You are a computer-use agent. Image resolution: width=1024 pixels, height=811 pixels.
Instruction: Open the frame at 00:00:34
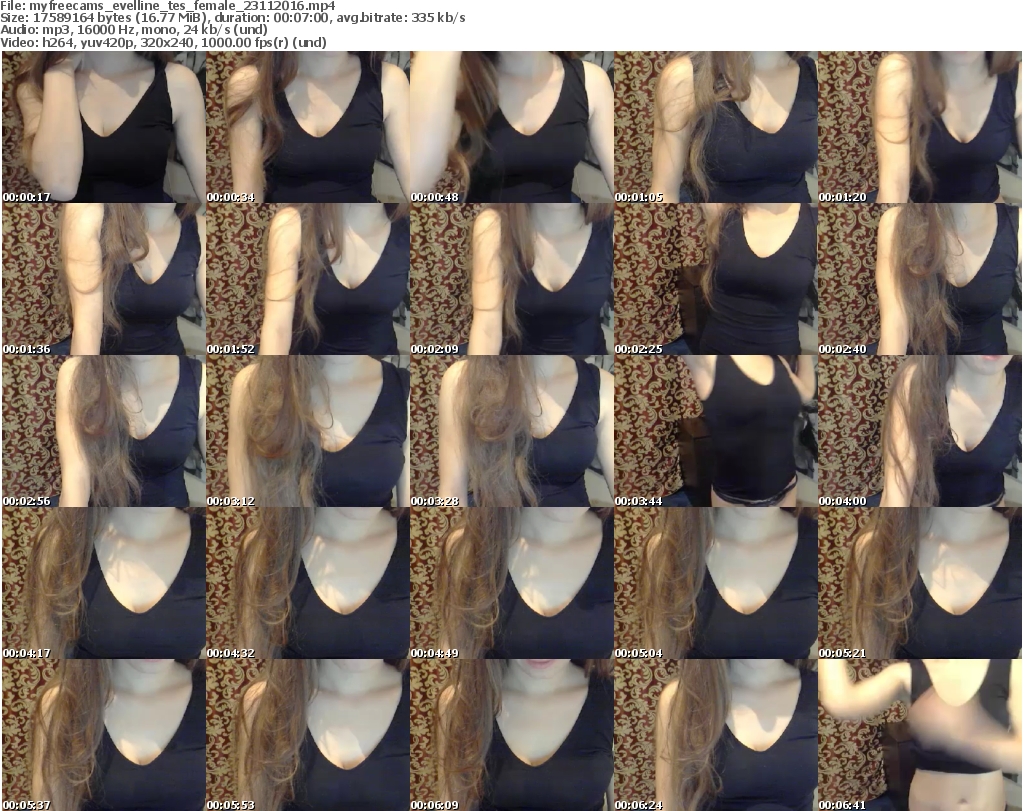tap(308, 127)
